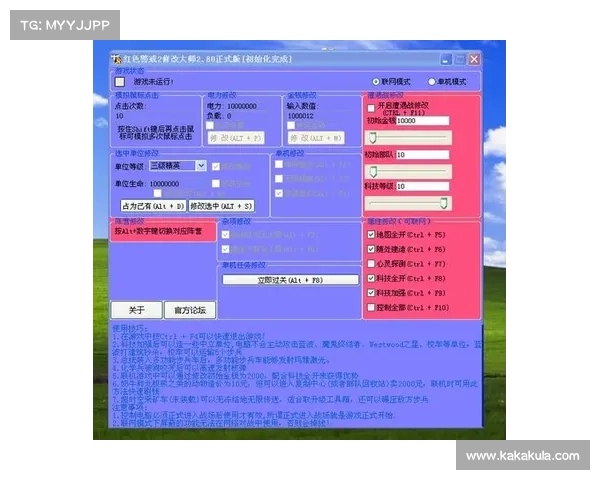Screen dimensions: 600x480
Task: Click the 电力: 10000000 value
Action: coord(232,106)
